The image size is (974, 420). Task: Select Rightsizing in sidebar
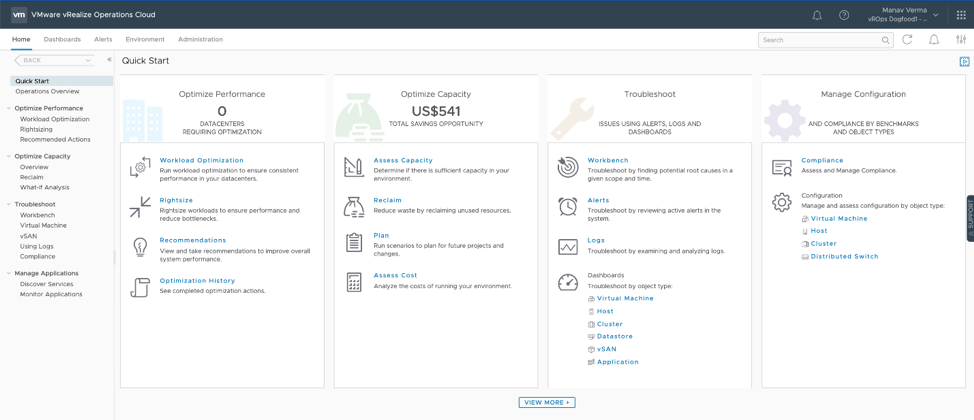point(36,129)
